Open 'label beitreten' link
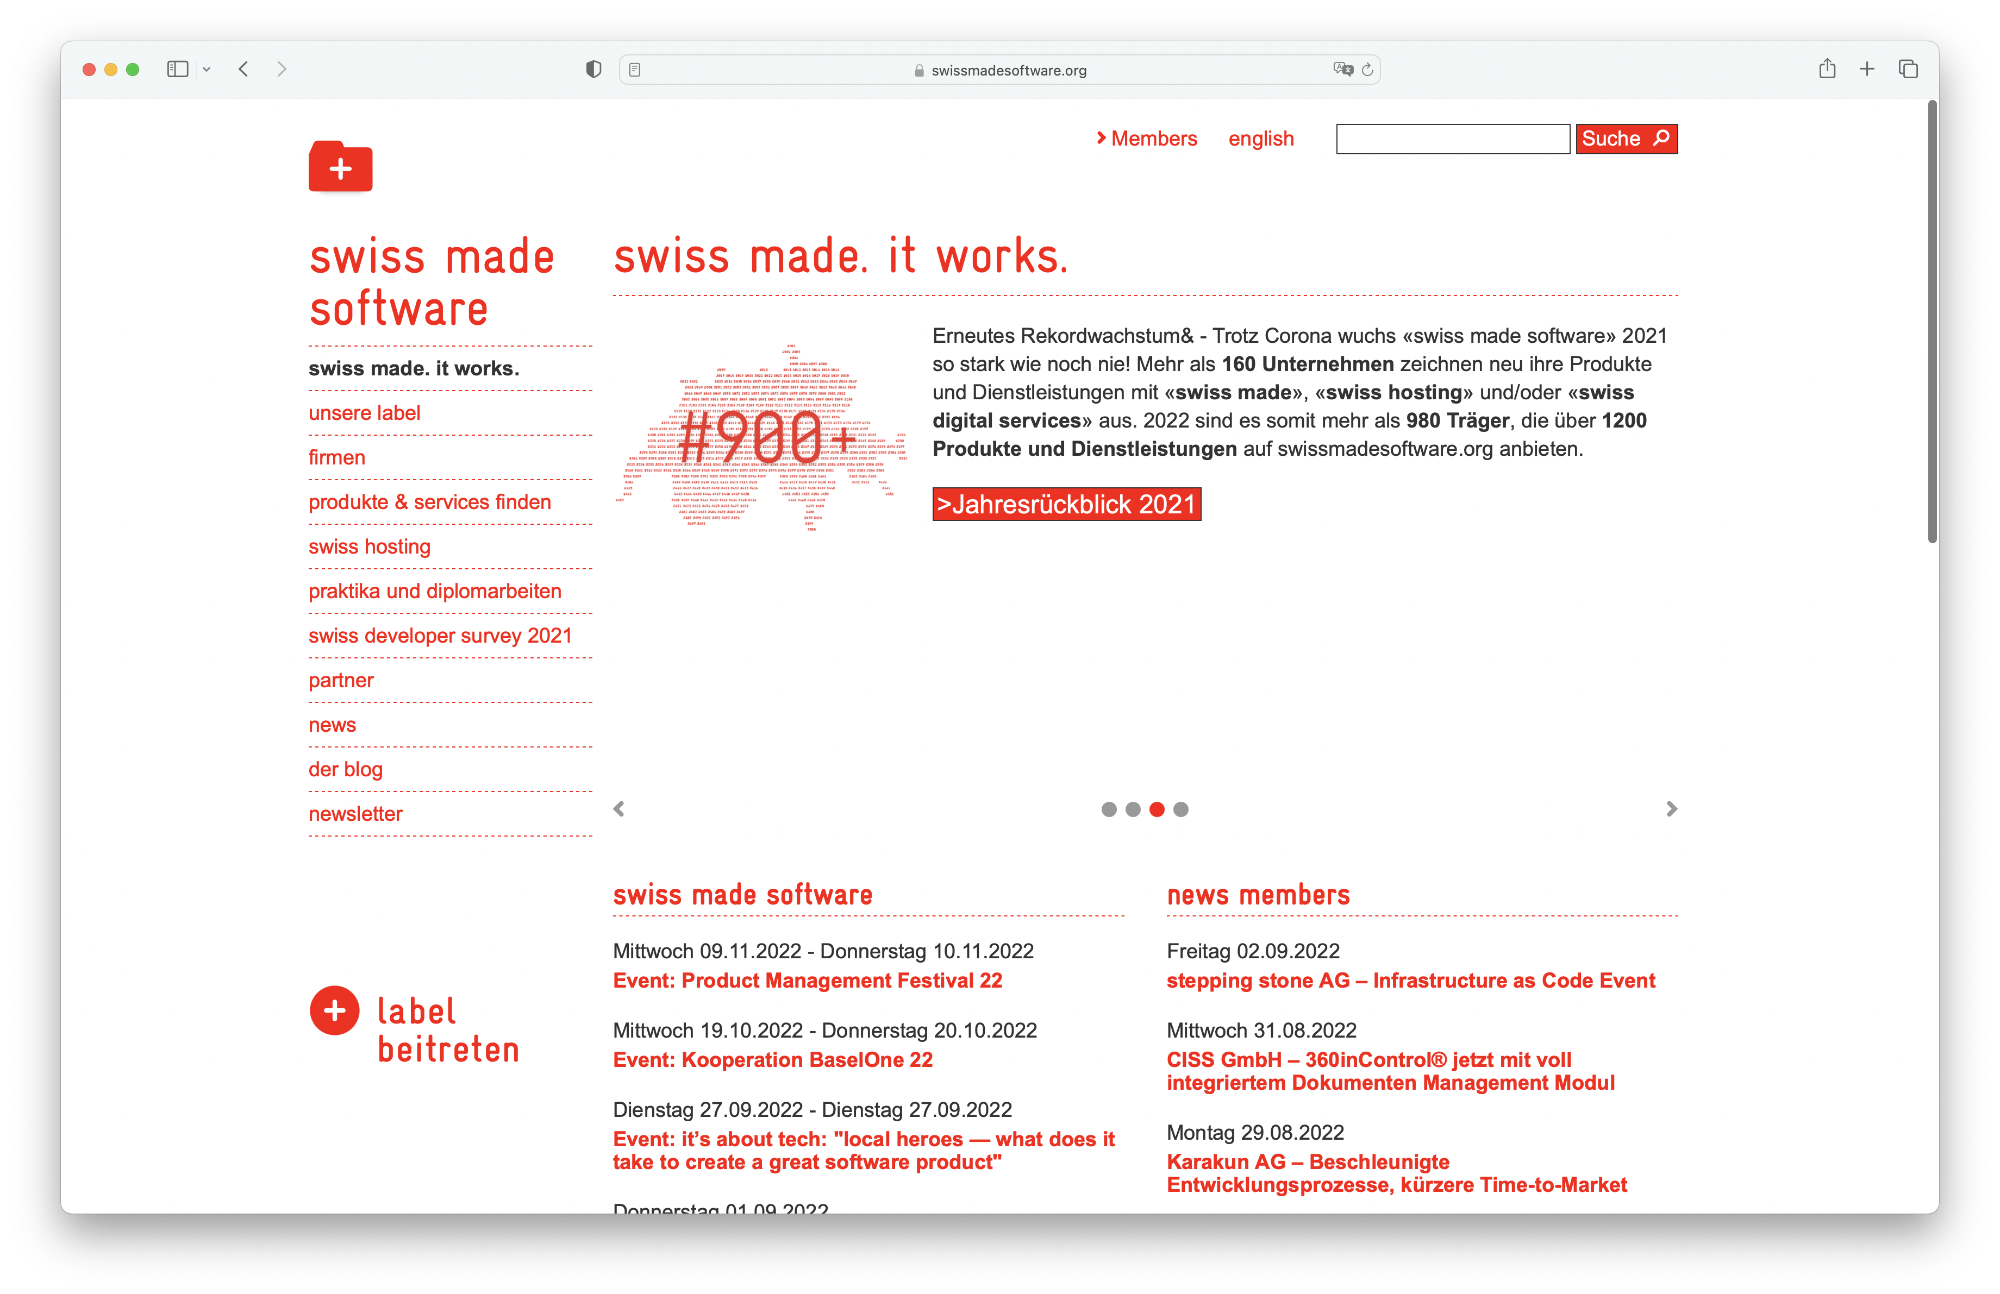Screen dimensions: 2000x1294 [x=448, y=1030]
